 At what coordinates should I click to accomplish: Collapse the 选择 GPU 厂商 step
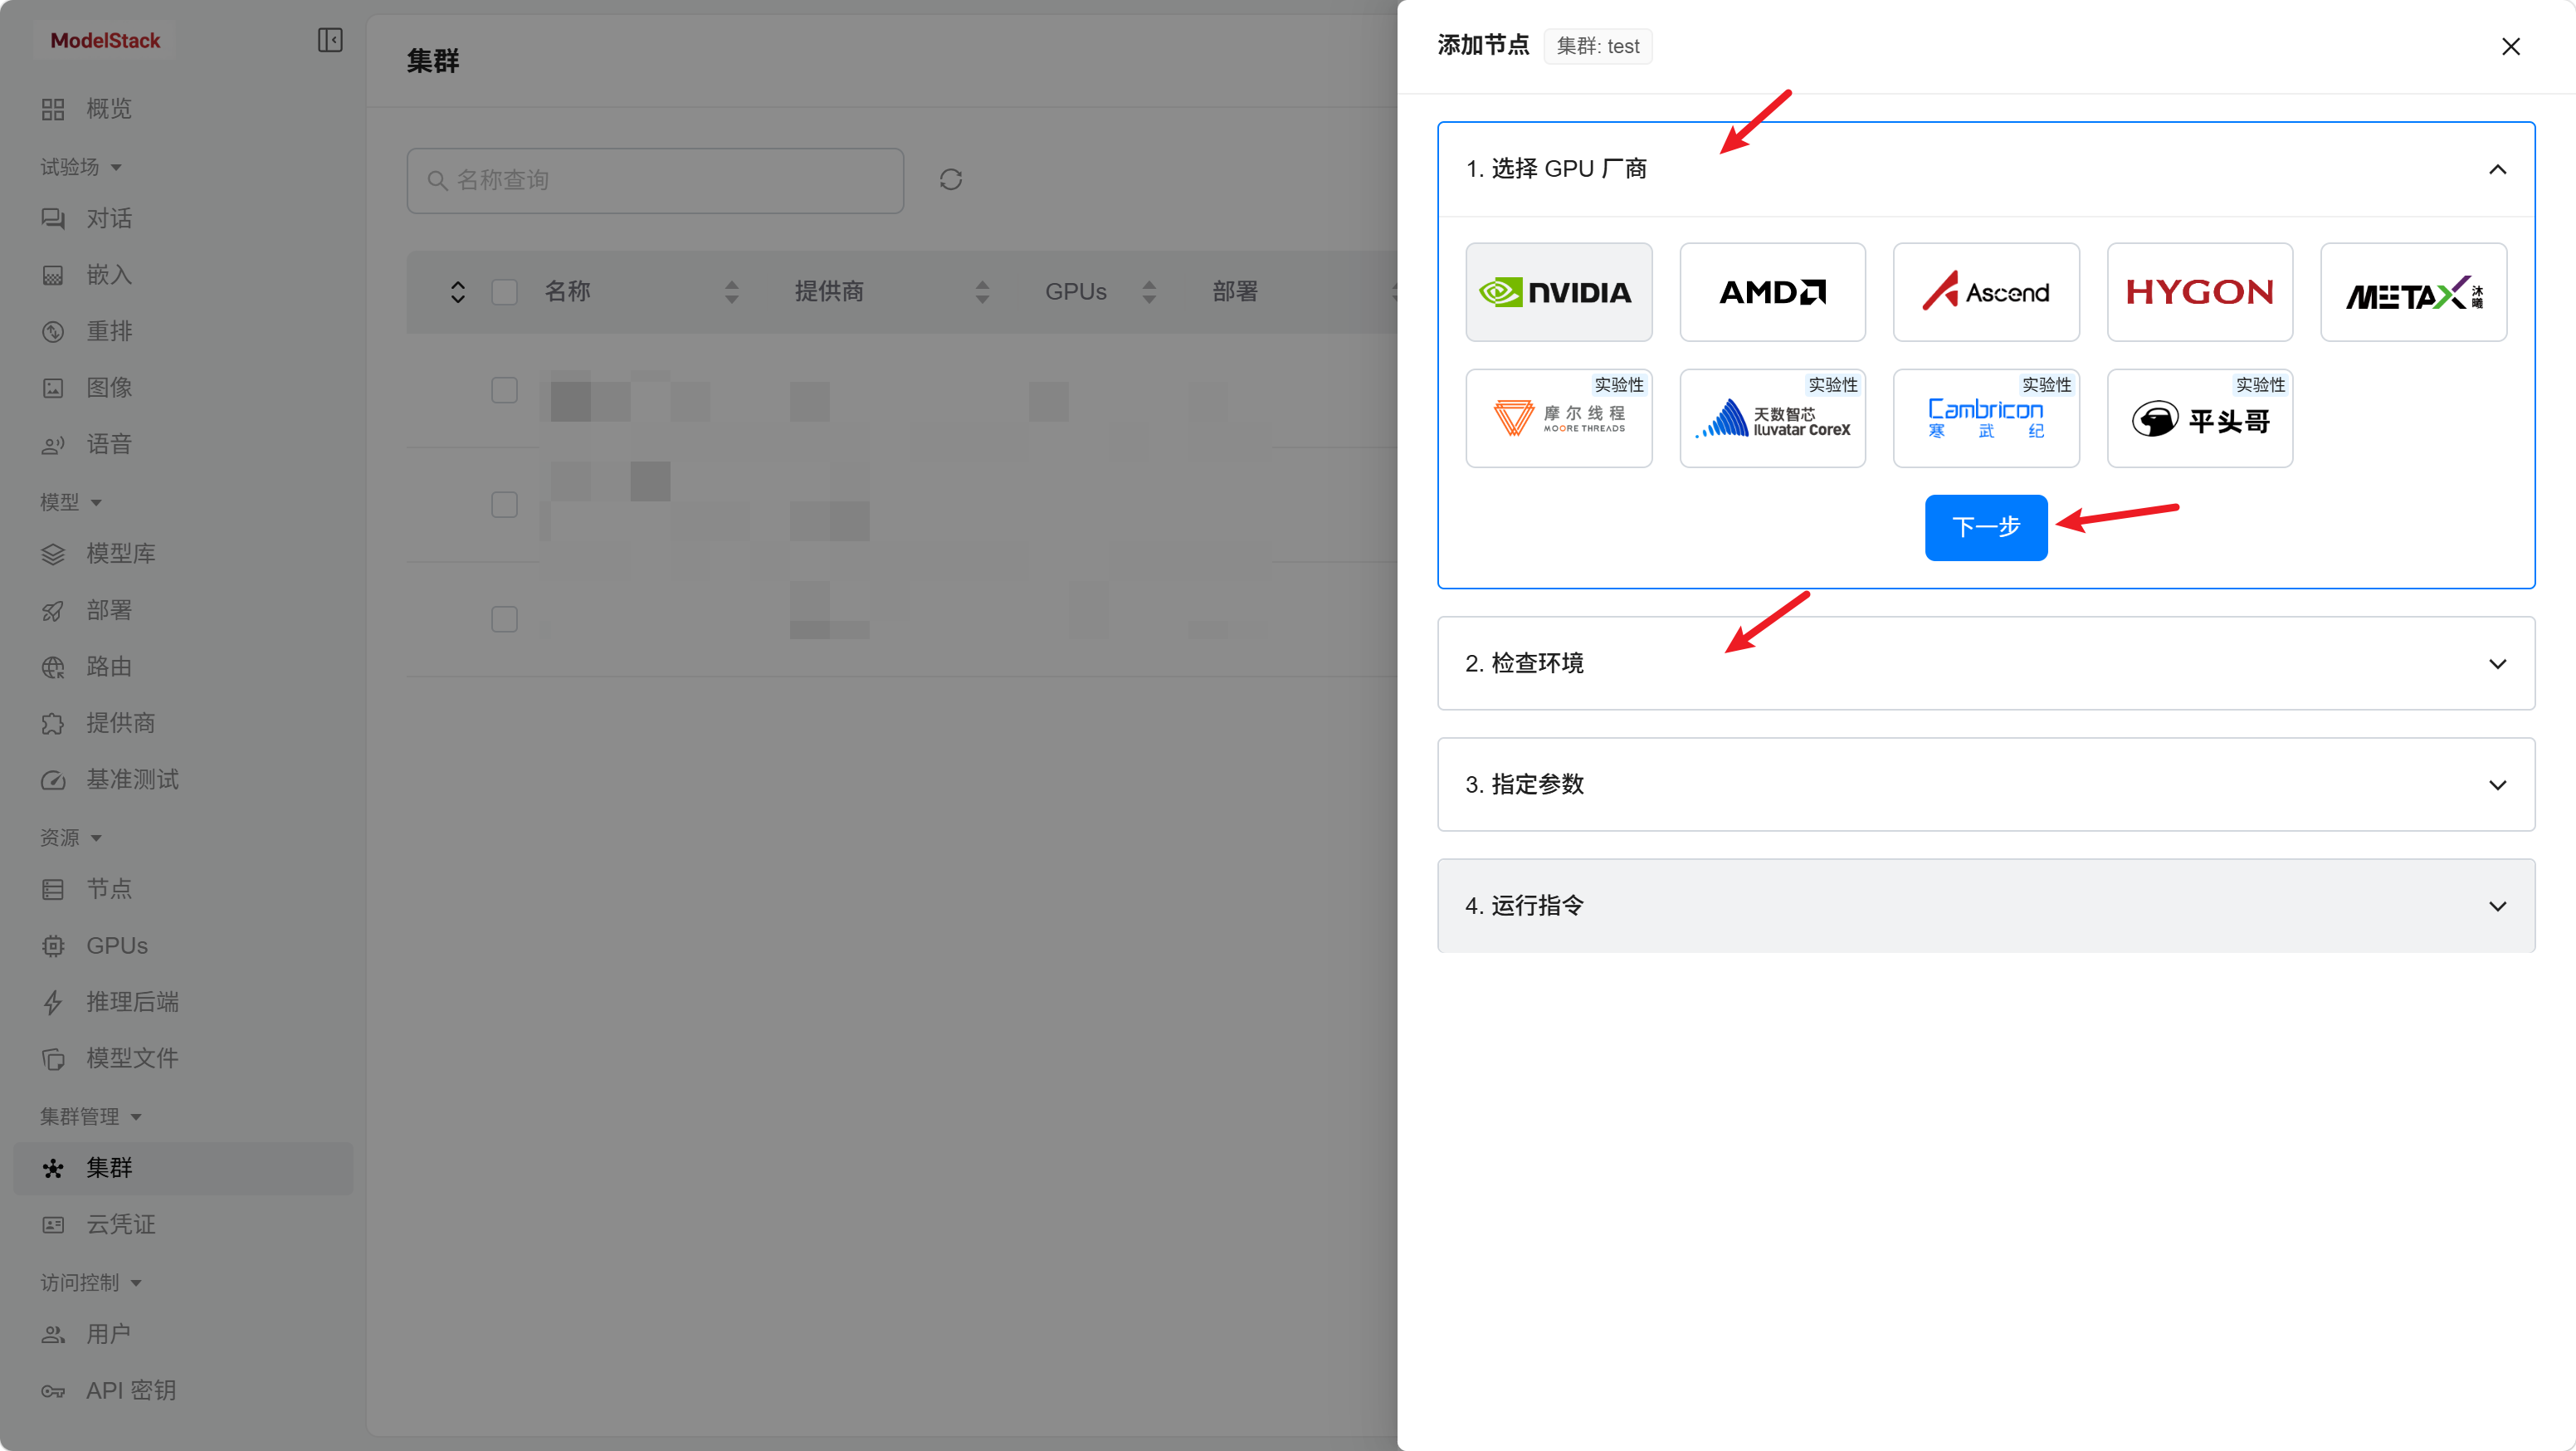1986,169
